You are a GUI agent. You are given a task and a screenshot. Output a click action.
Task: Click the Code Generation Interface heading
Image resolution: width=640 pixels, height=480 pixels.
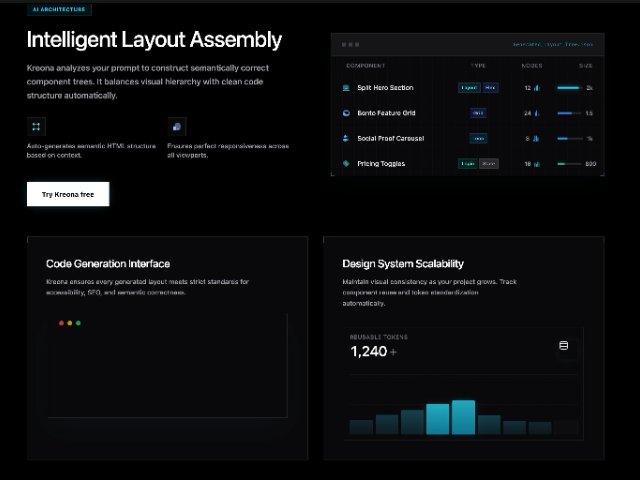pos(108,264)
